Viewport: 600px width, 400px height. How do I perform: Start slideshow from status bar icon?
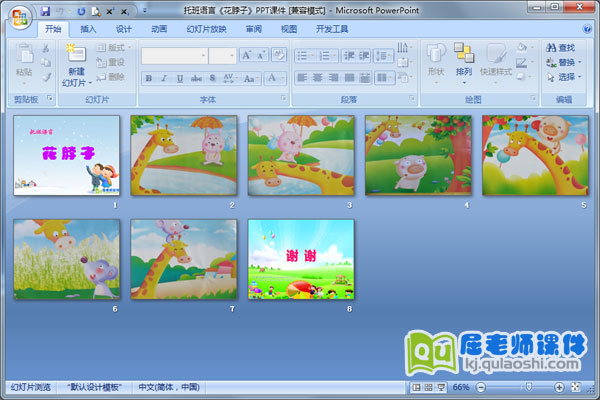(443, 387)
